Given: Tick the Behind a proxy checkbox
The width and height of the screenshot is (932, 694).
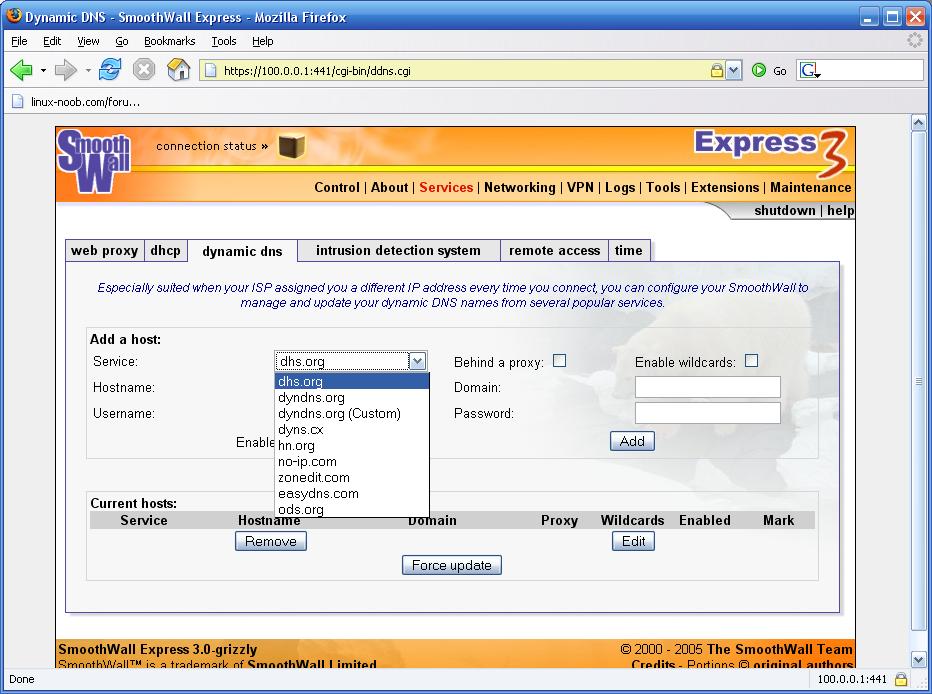Looking at the screenshot, I should [x=559, y=361].
